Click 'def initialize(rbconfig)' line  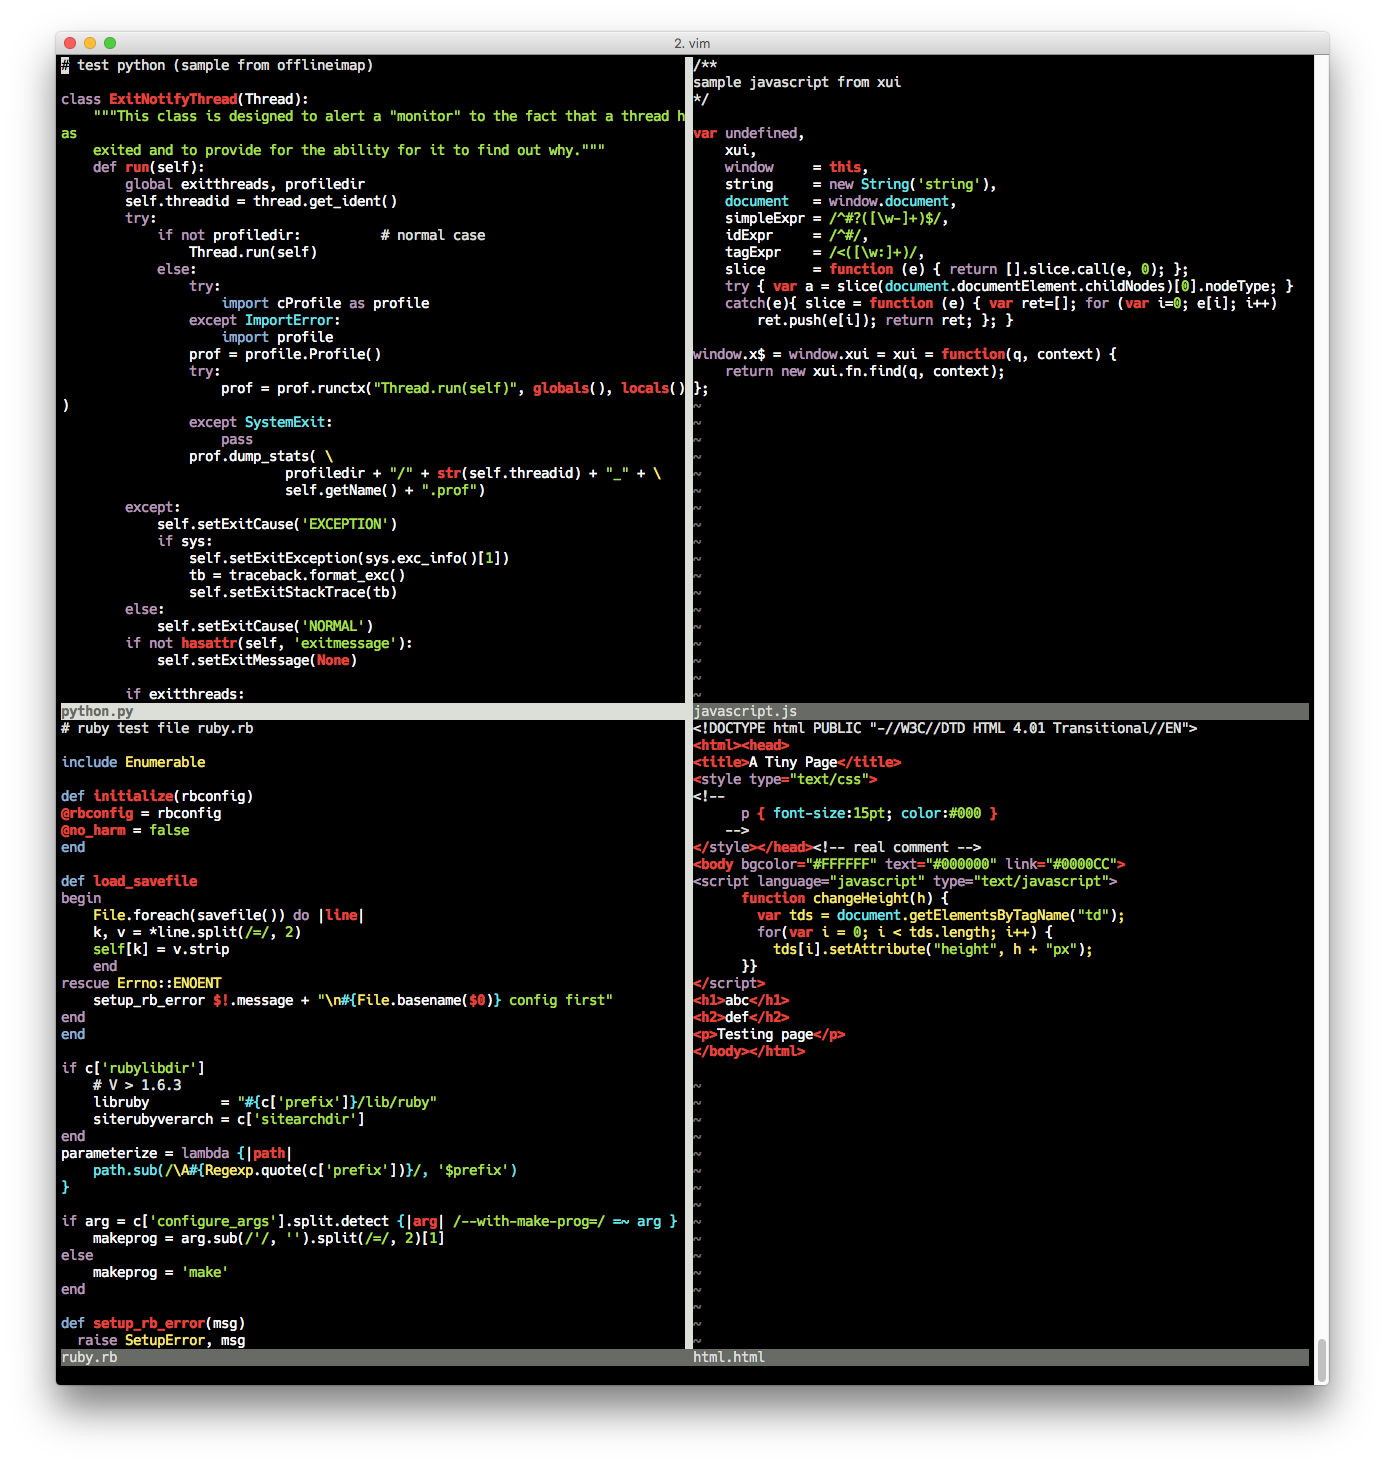[x=157, y=796]
